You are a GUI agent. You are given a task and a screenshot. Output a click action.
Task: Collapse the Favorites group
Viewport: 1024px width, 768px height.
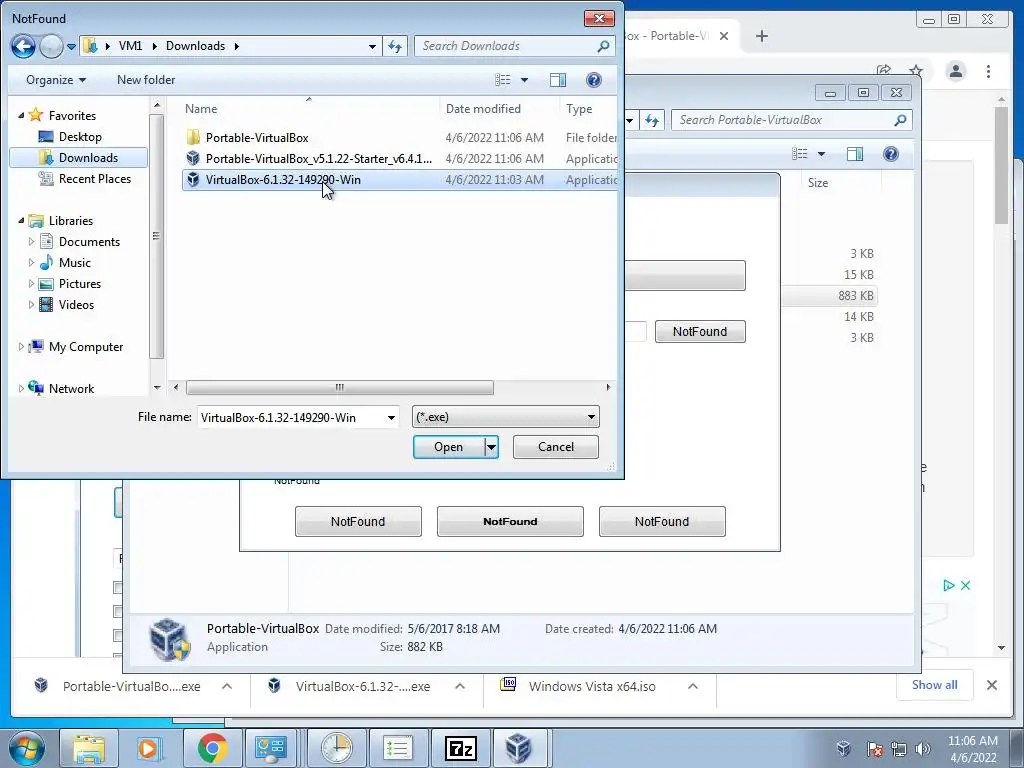click(21, 115)
